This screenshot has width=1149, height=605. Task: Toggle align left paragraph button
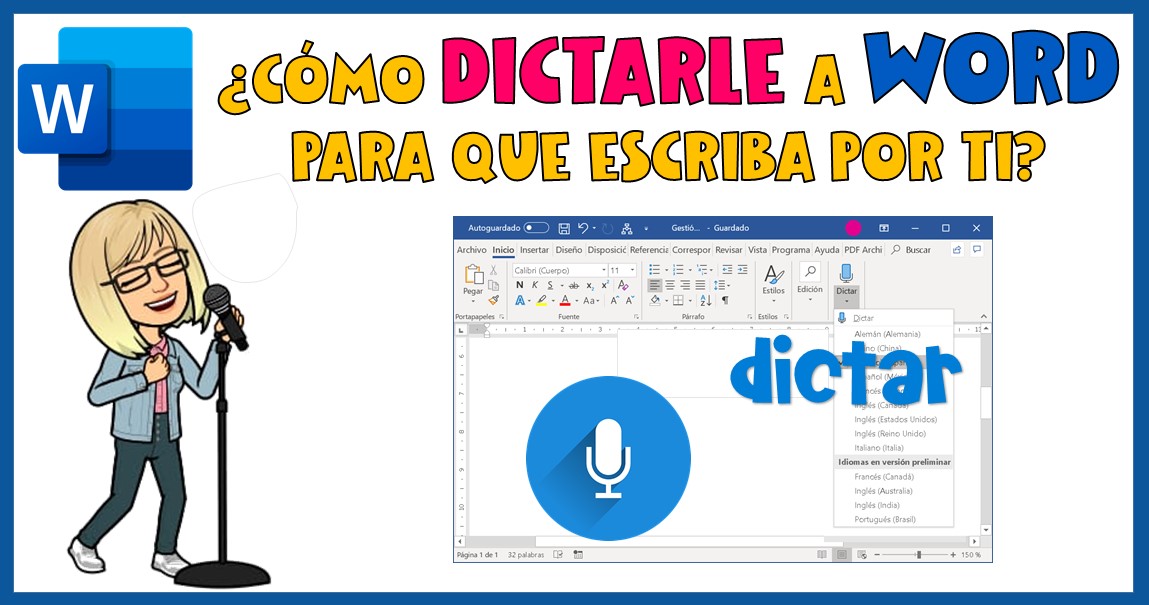click(x=654, y=285)
